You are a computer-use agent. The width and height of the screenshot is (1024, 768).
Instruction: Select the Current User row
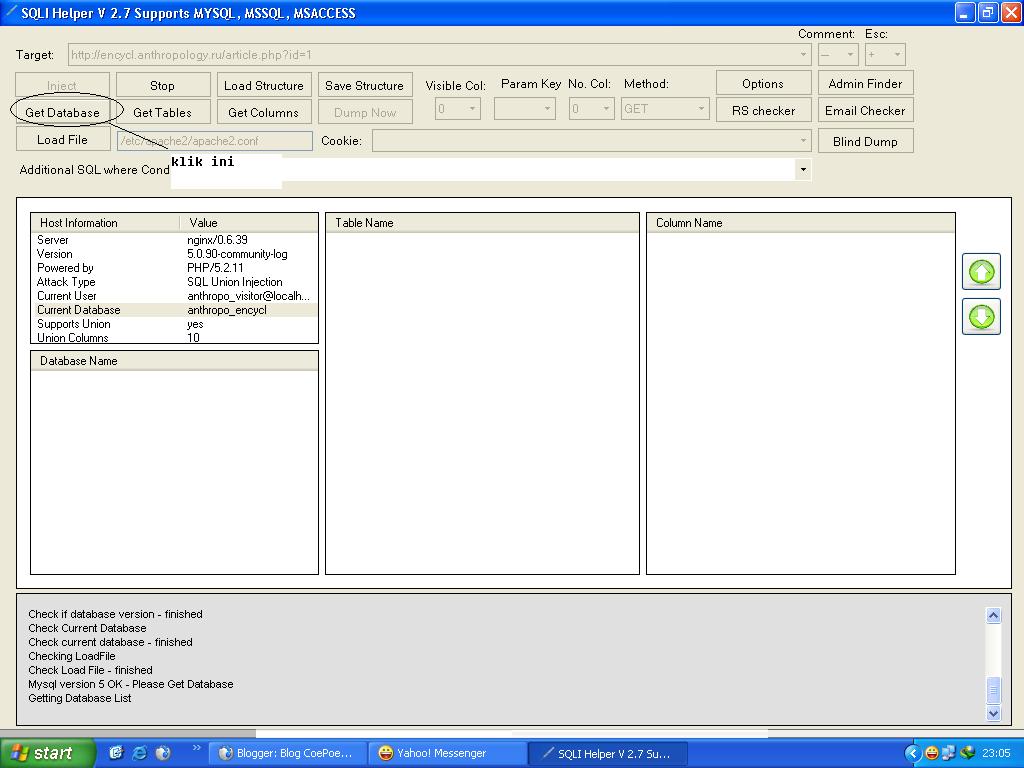(x=174, y=296)
